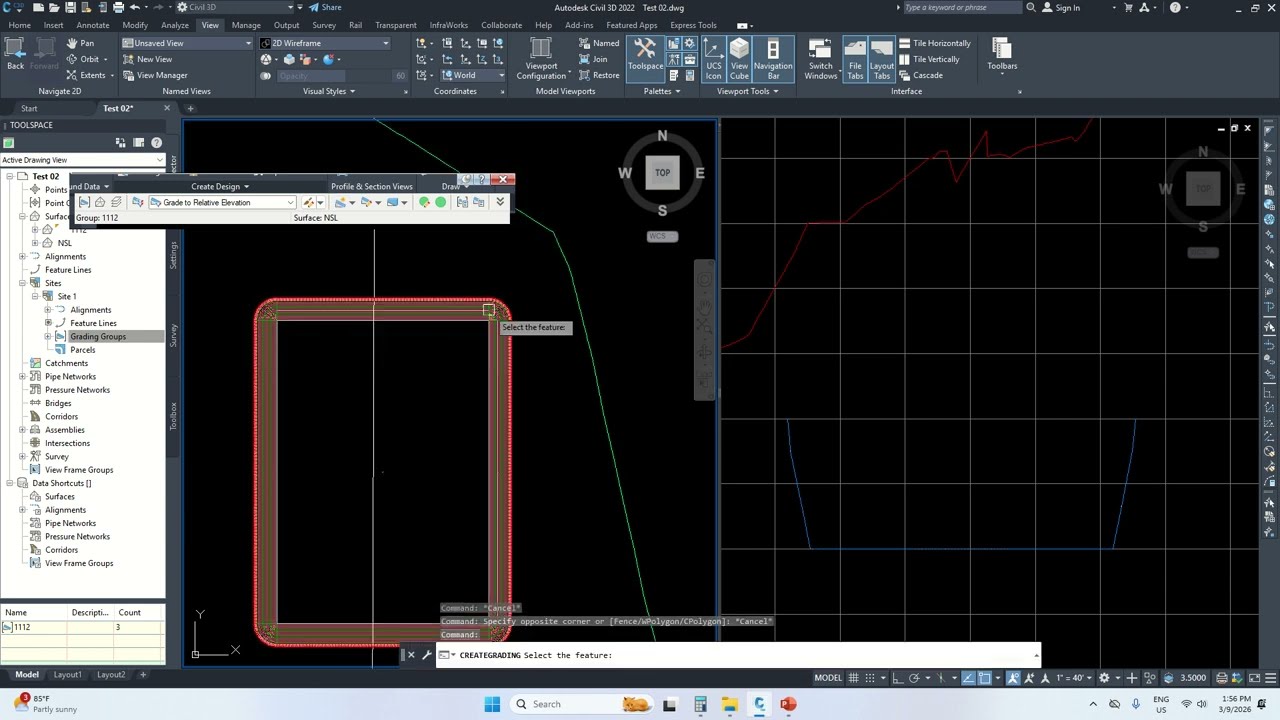Click Profile & Section Views panel

[371, 186]
